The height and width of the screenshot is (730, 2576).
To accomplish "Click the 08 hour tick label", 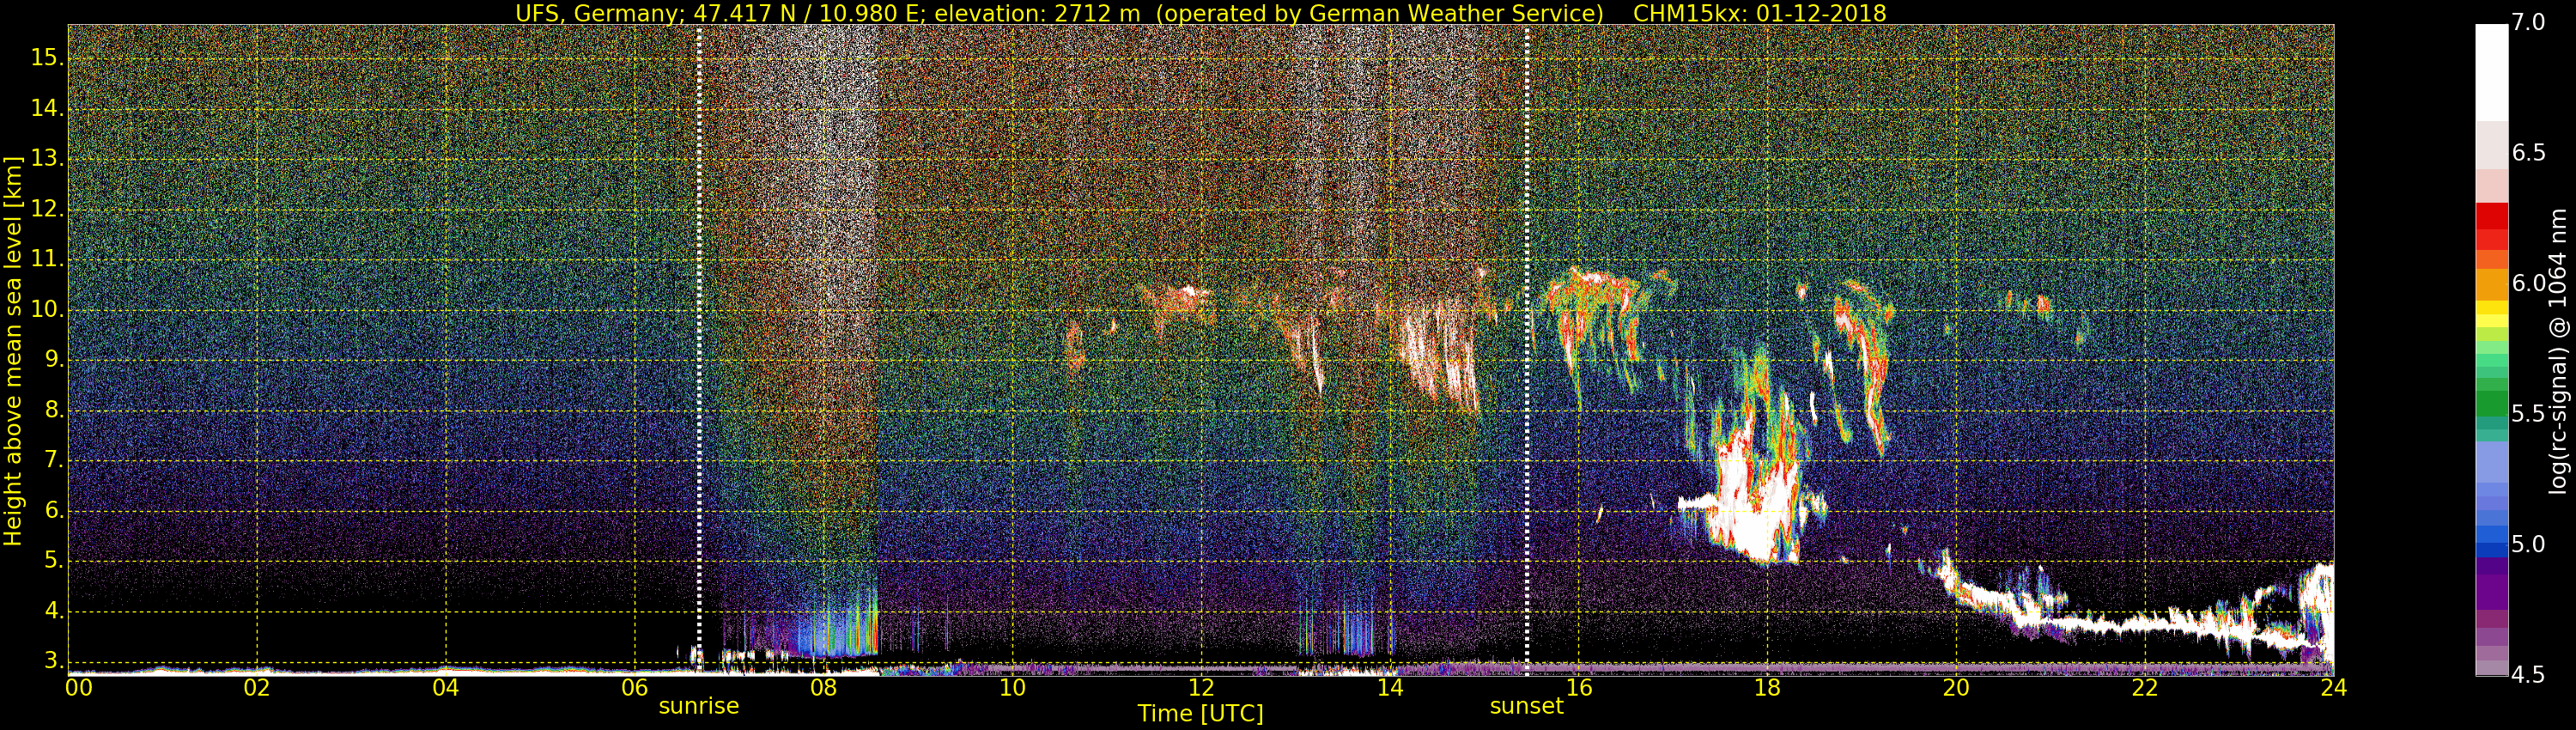I will click(x=823, y=688).
